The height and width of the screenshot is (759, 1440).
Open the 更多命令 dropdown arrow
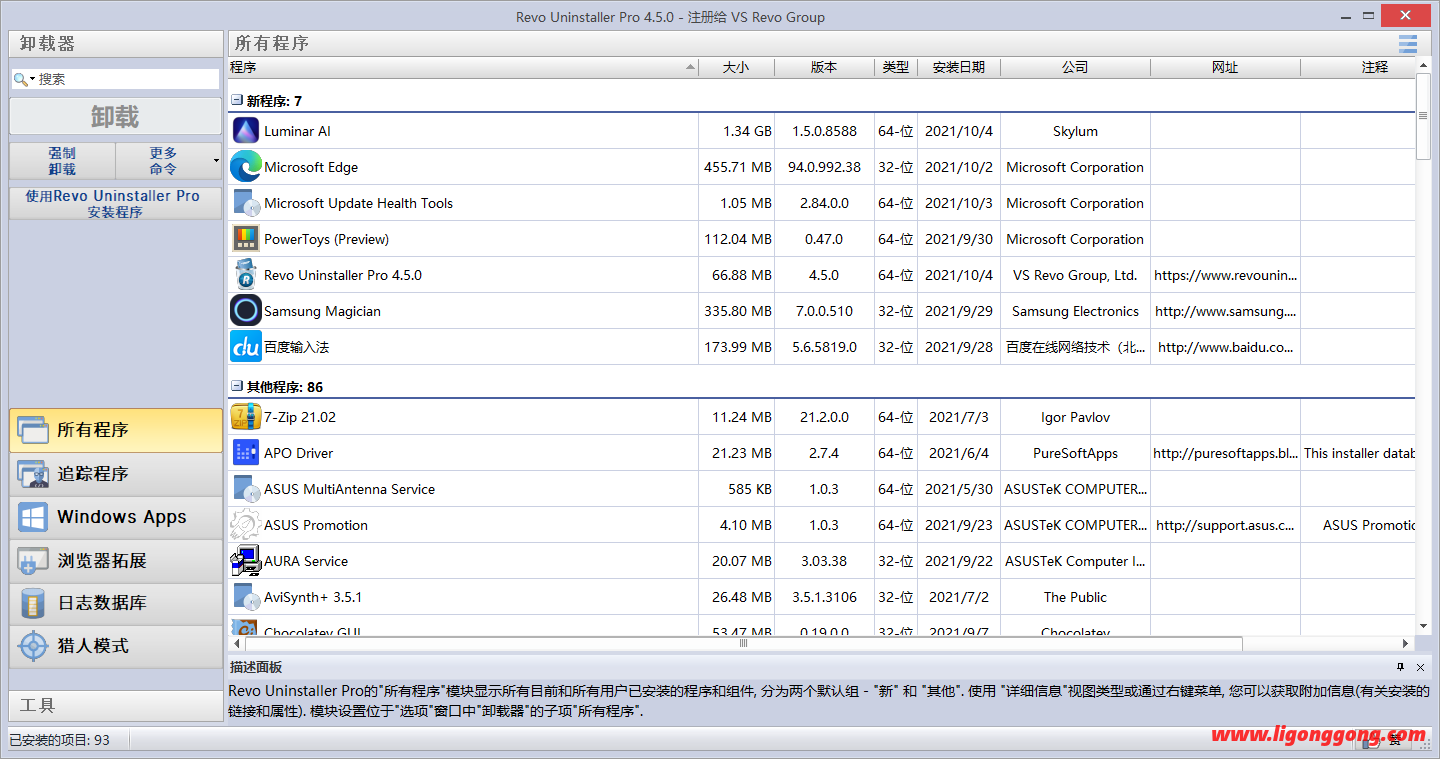tap(216, 161)
